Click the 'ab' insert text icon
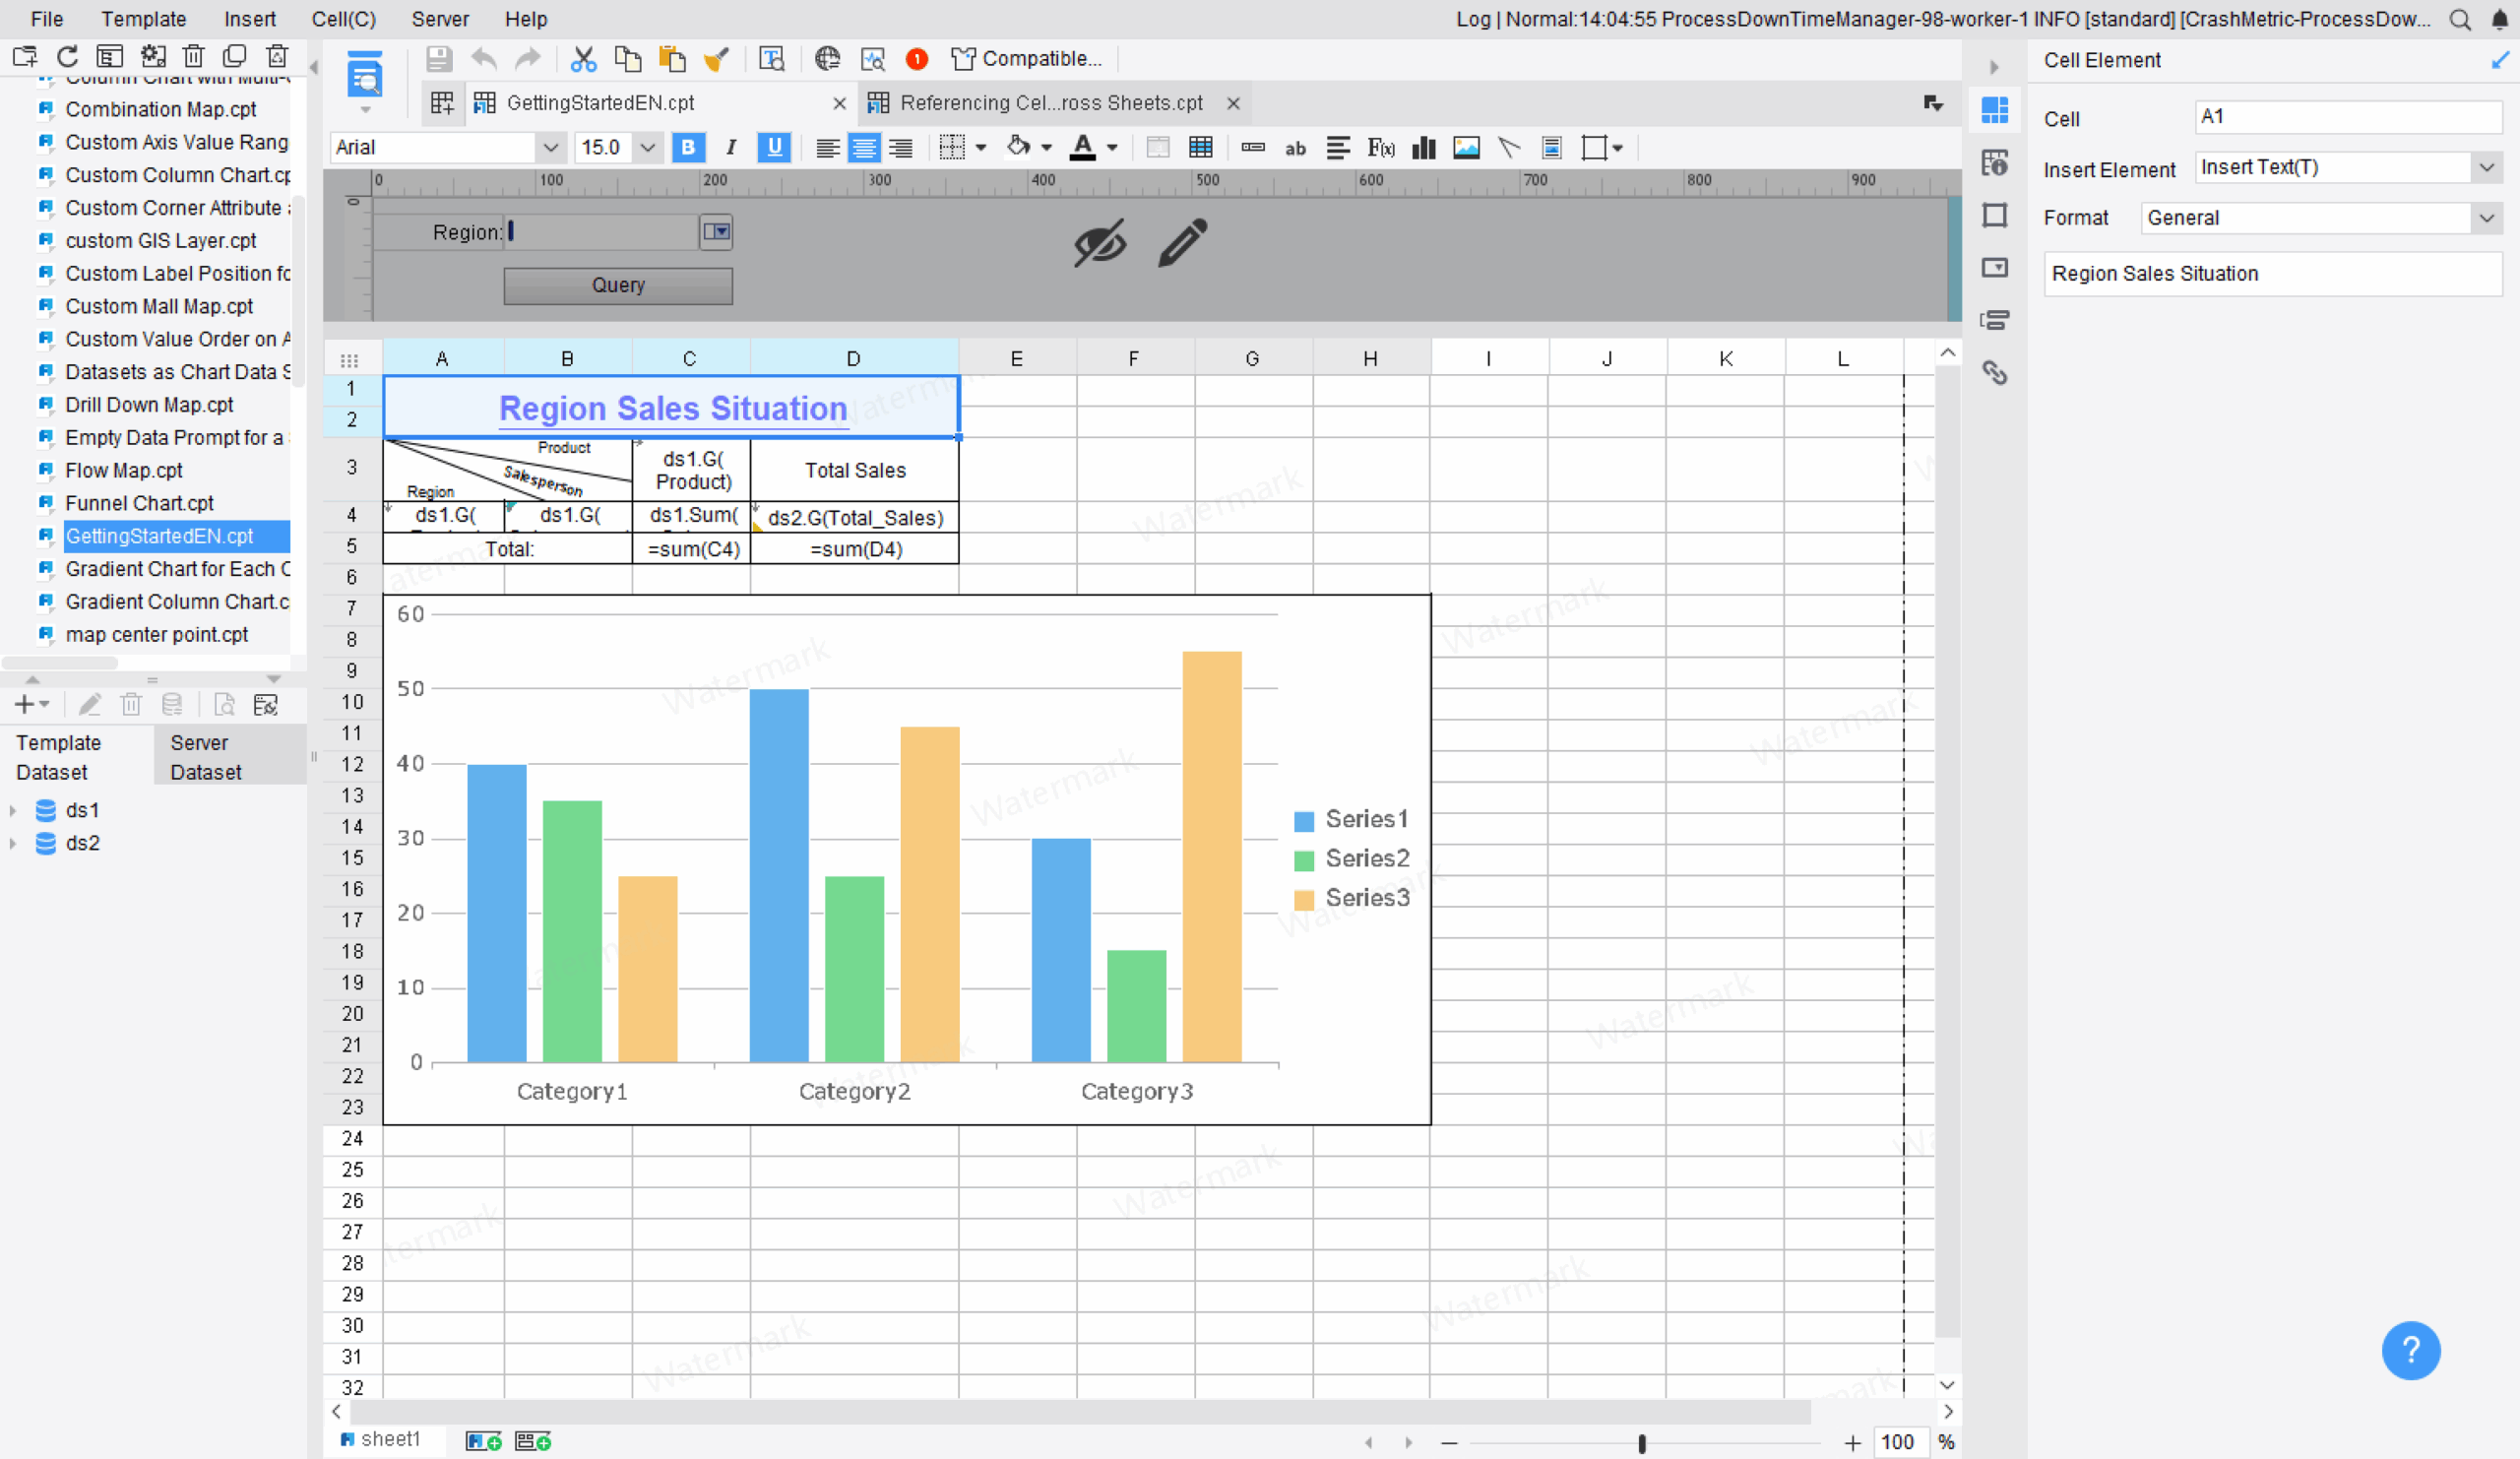 (x=1295, y=148)
